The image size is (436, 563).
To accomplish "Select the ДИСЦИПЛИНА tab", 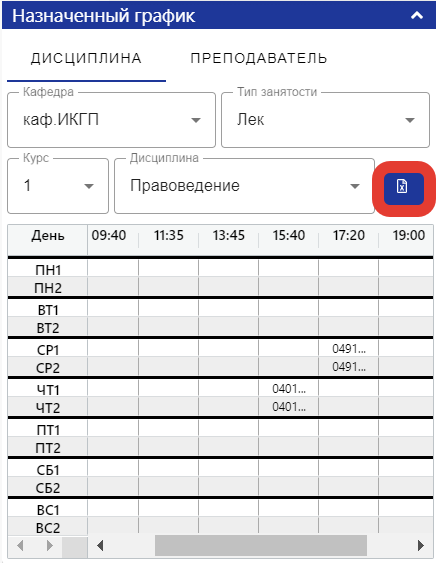I will pyautogui.click(x=86, y=58).
